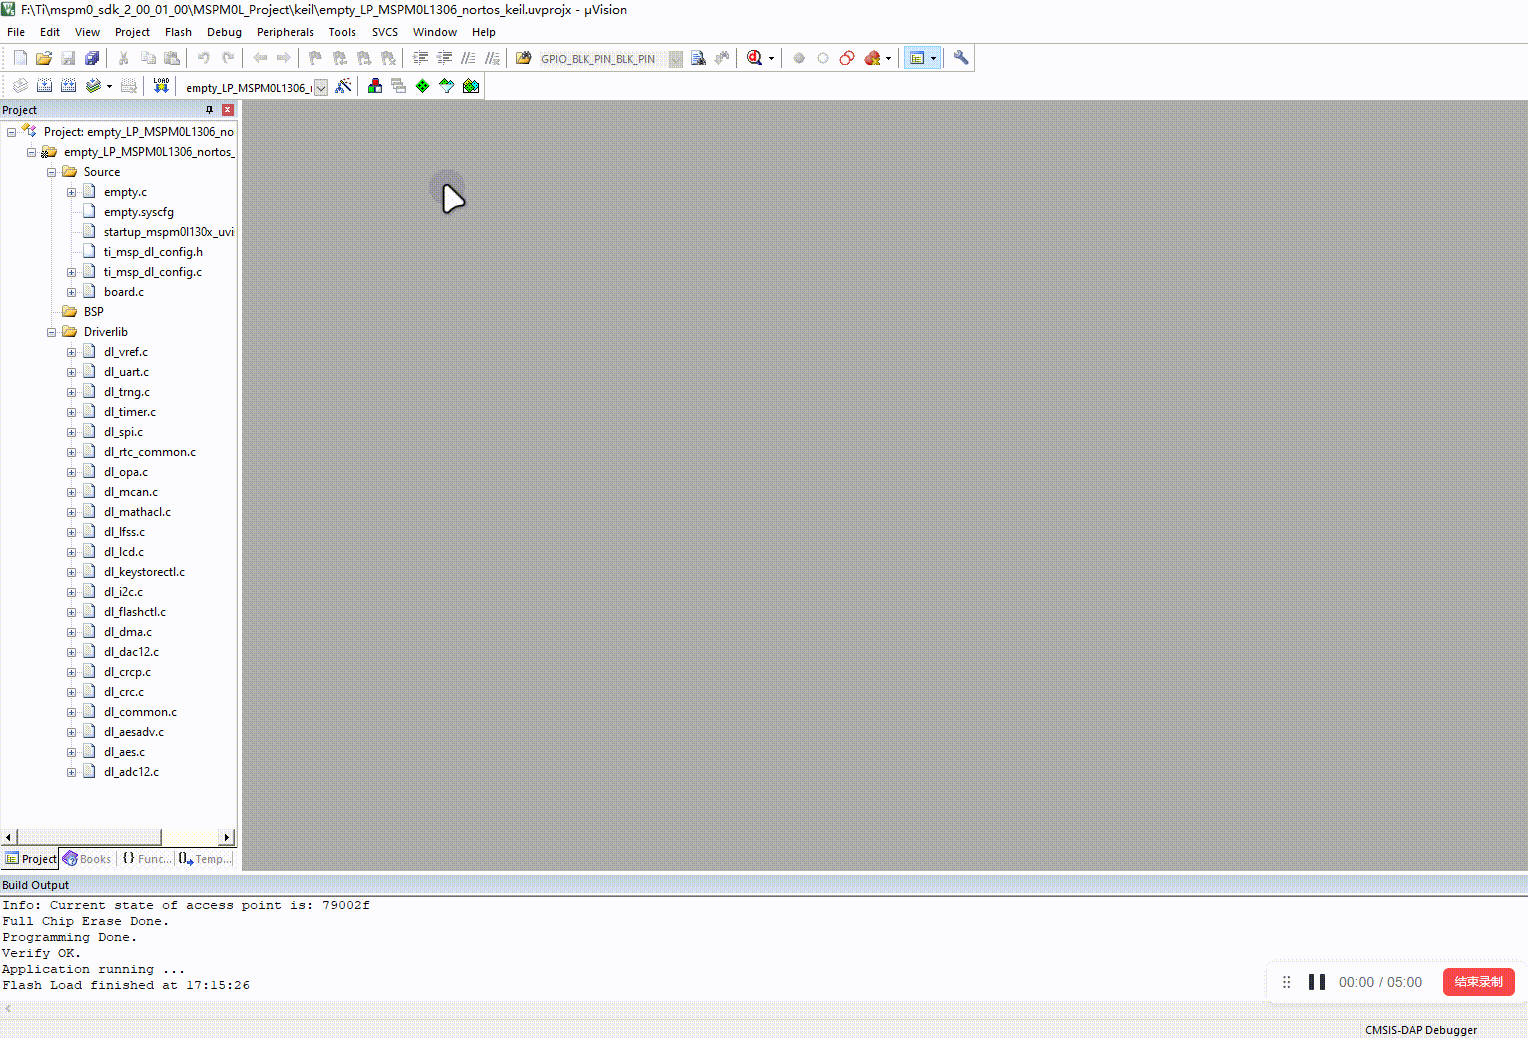This screenshot has width=1528, height=1038.
Task: Click the Select Software Packs icon
Action: tap(447, 86)
